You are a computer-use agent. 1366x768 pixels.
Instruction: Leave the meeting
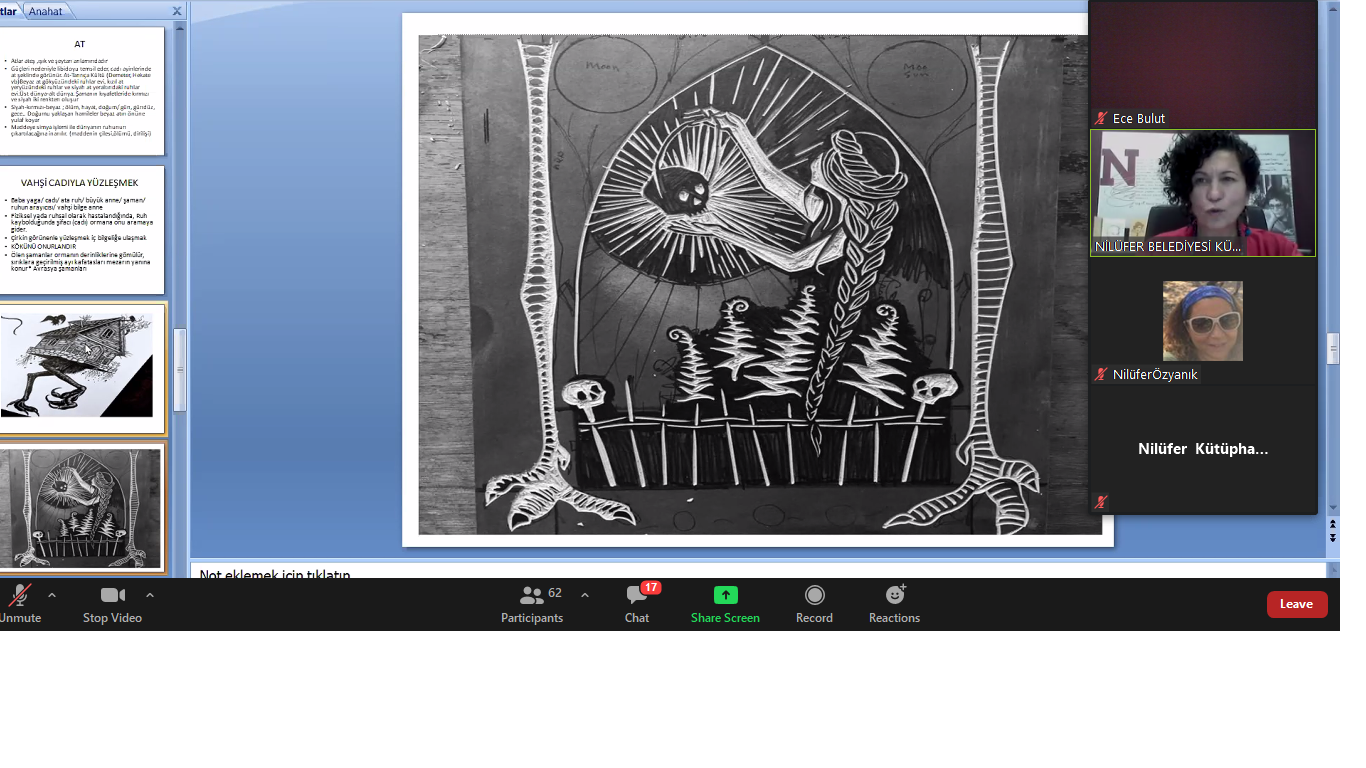pos(1297,604)
